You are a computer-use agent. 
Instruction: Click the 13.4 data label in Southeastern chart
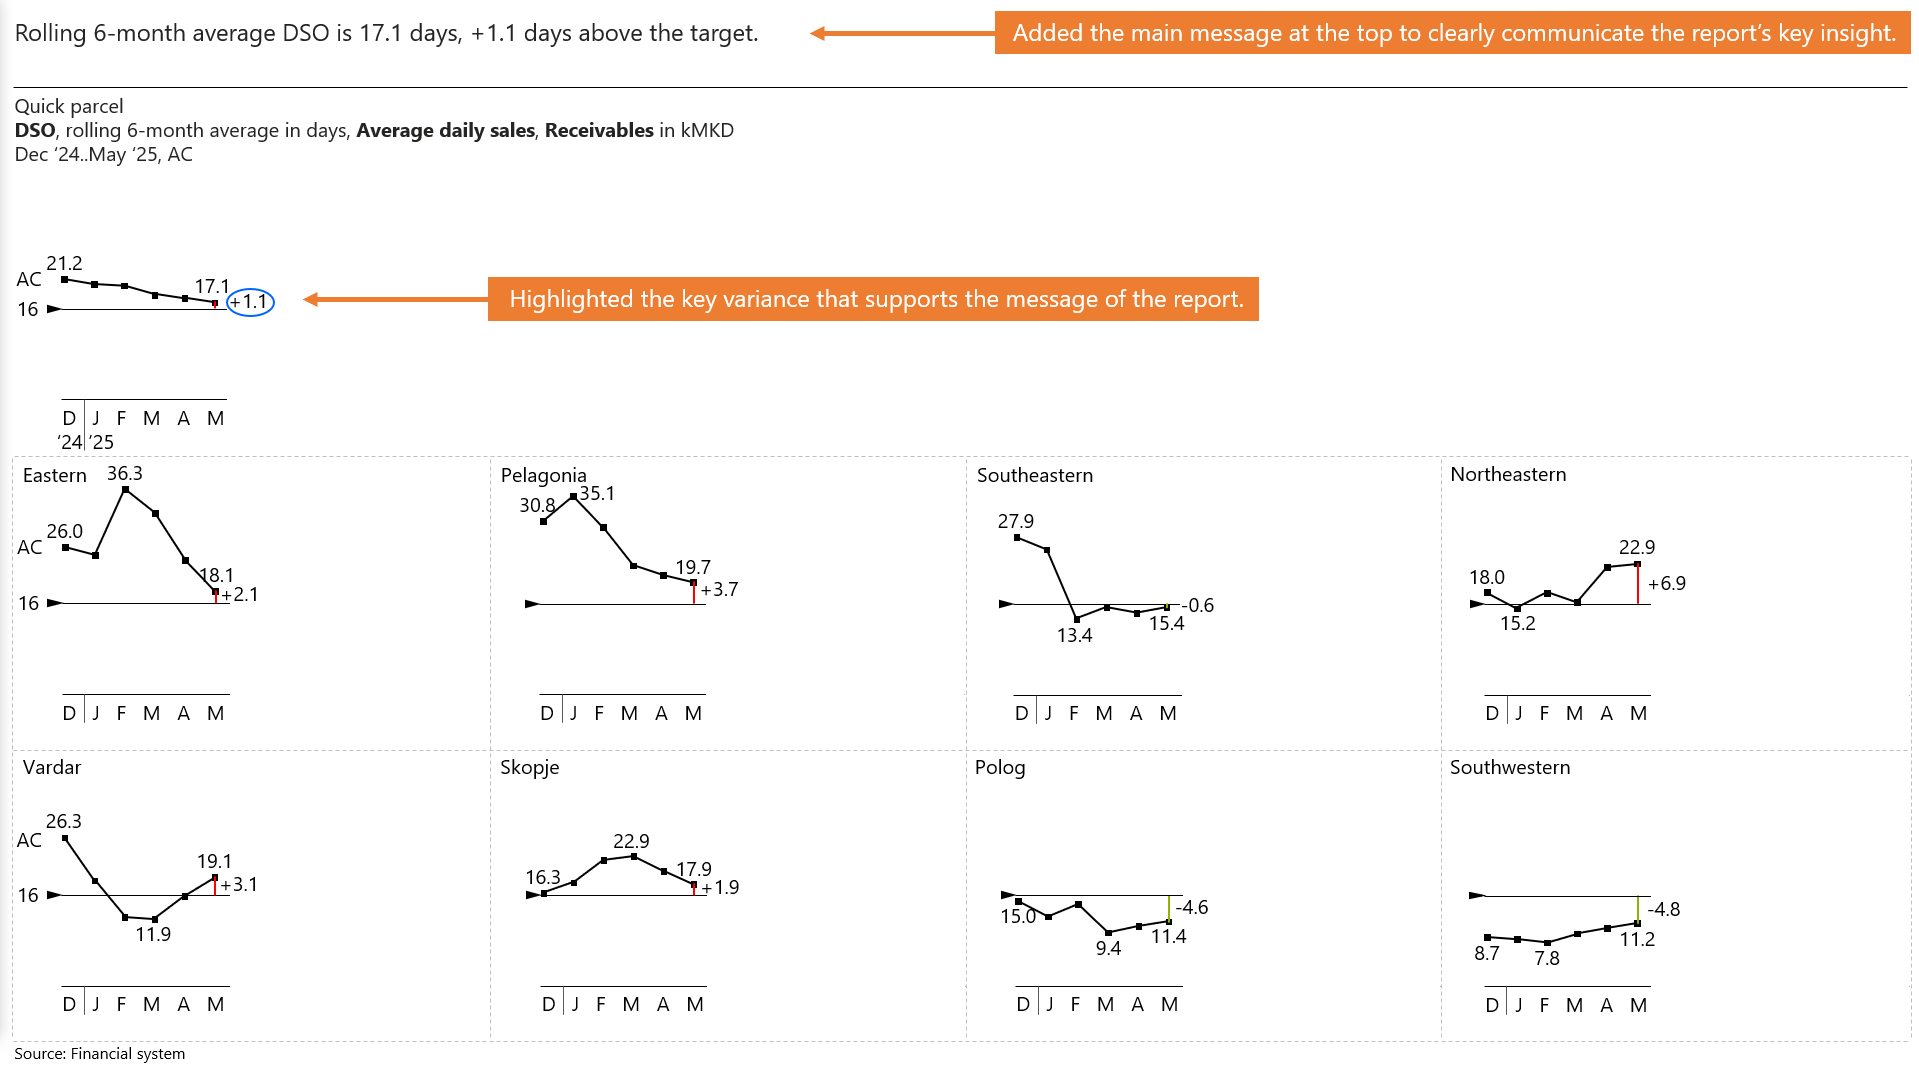tap(1075, 635)
